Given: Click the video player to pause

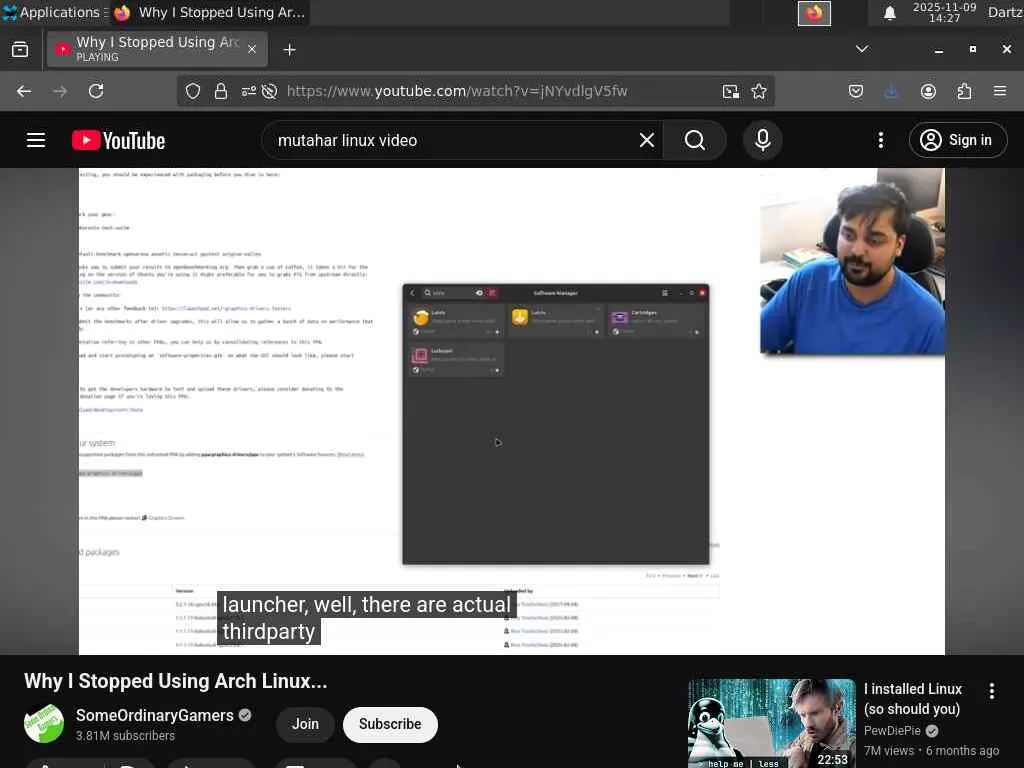Looking at the screenshot, I should click(511, 411).
